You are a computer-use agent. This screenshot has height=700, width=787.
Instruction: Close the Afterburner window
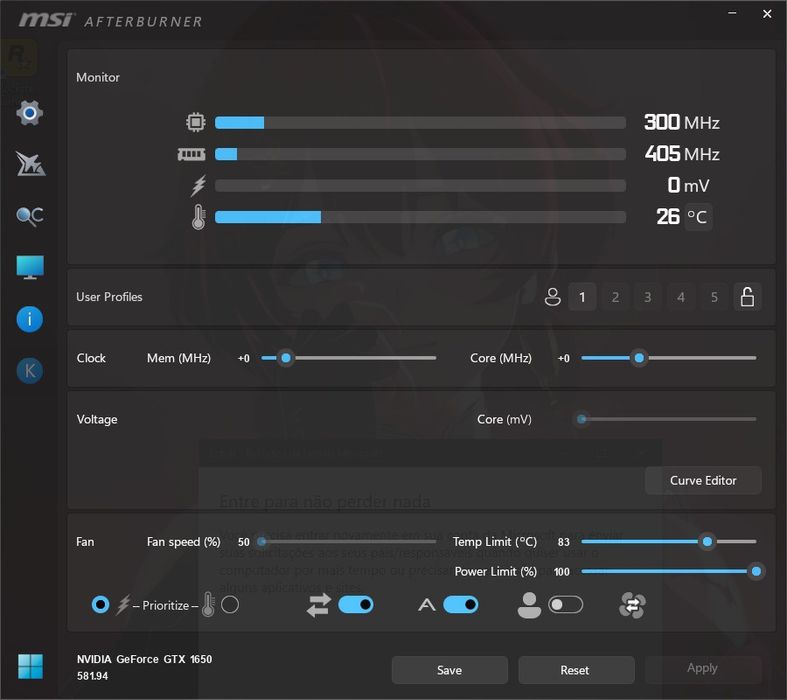[x=767, y=14]
